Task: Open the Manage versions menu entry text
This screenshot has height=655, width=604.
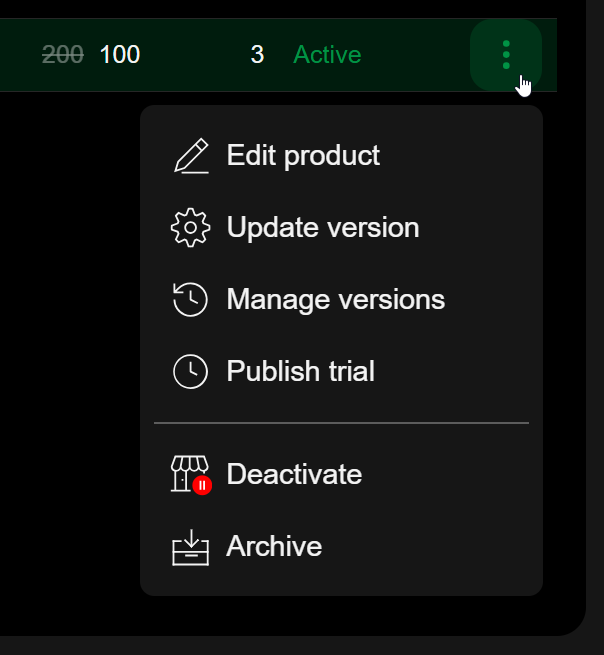Action: (x=335, y=300)
